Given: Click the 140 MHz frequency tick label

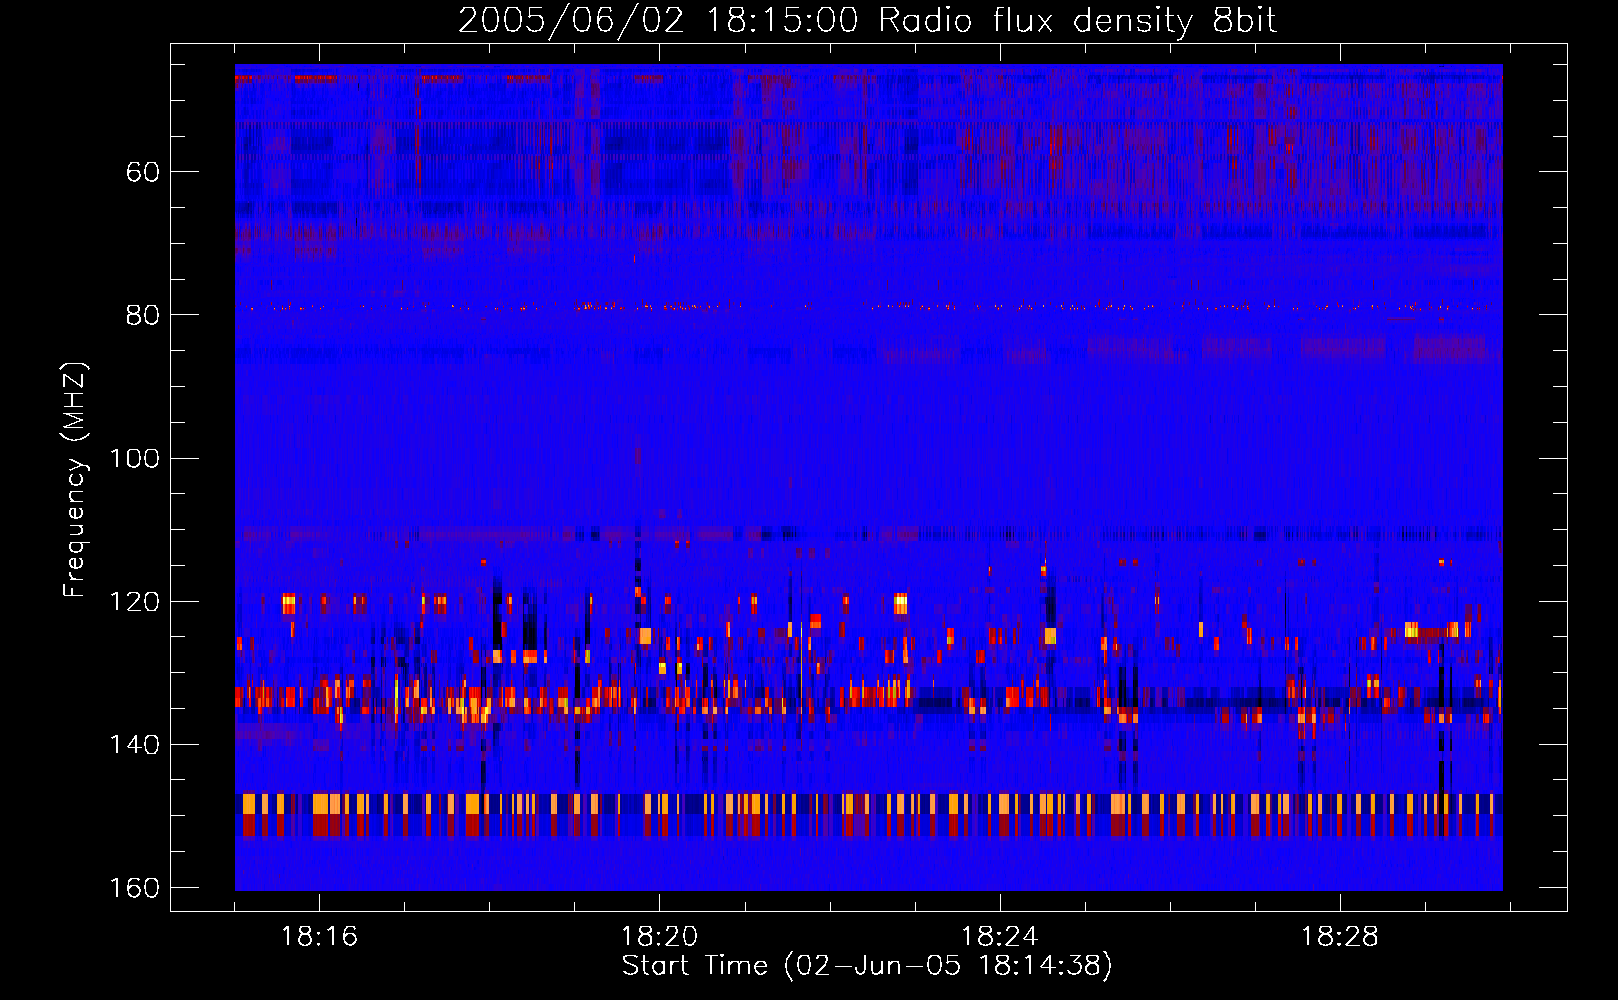Looking at the screenshot, I should (134, 745).
